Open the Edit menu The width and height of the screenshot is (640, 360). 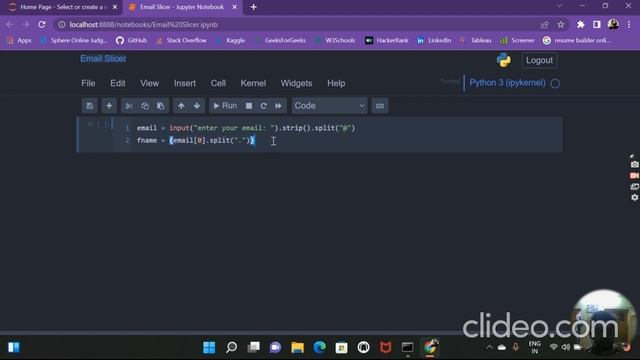pos(118,83)
